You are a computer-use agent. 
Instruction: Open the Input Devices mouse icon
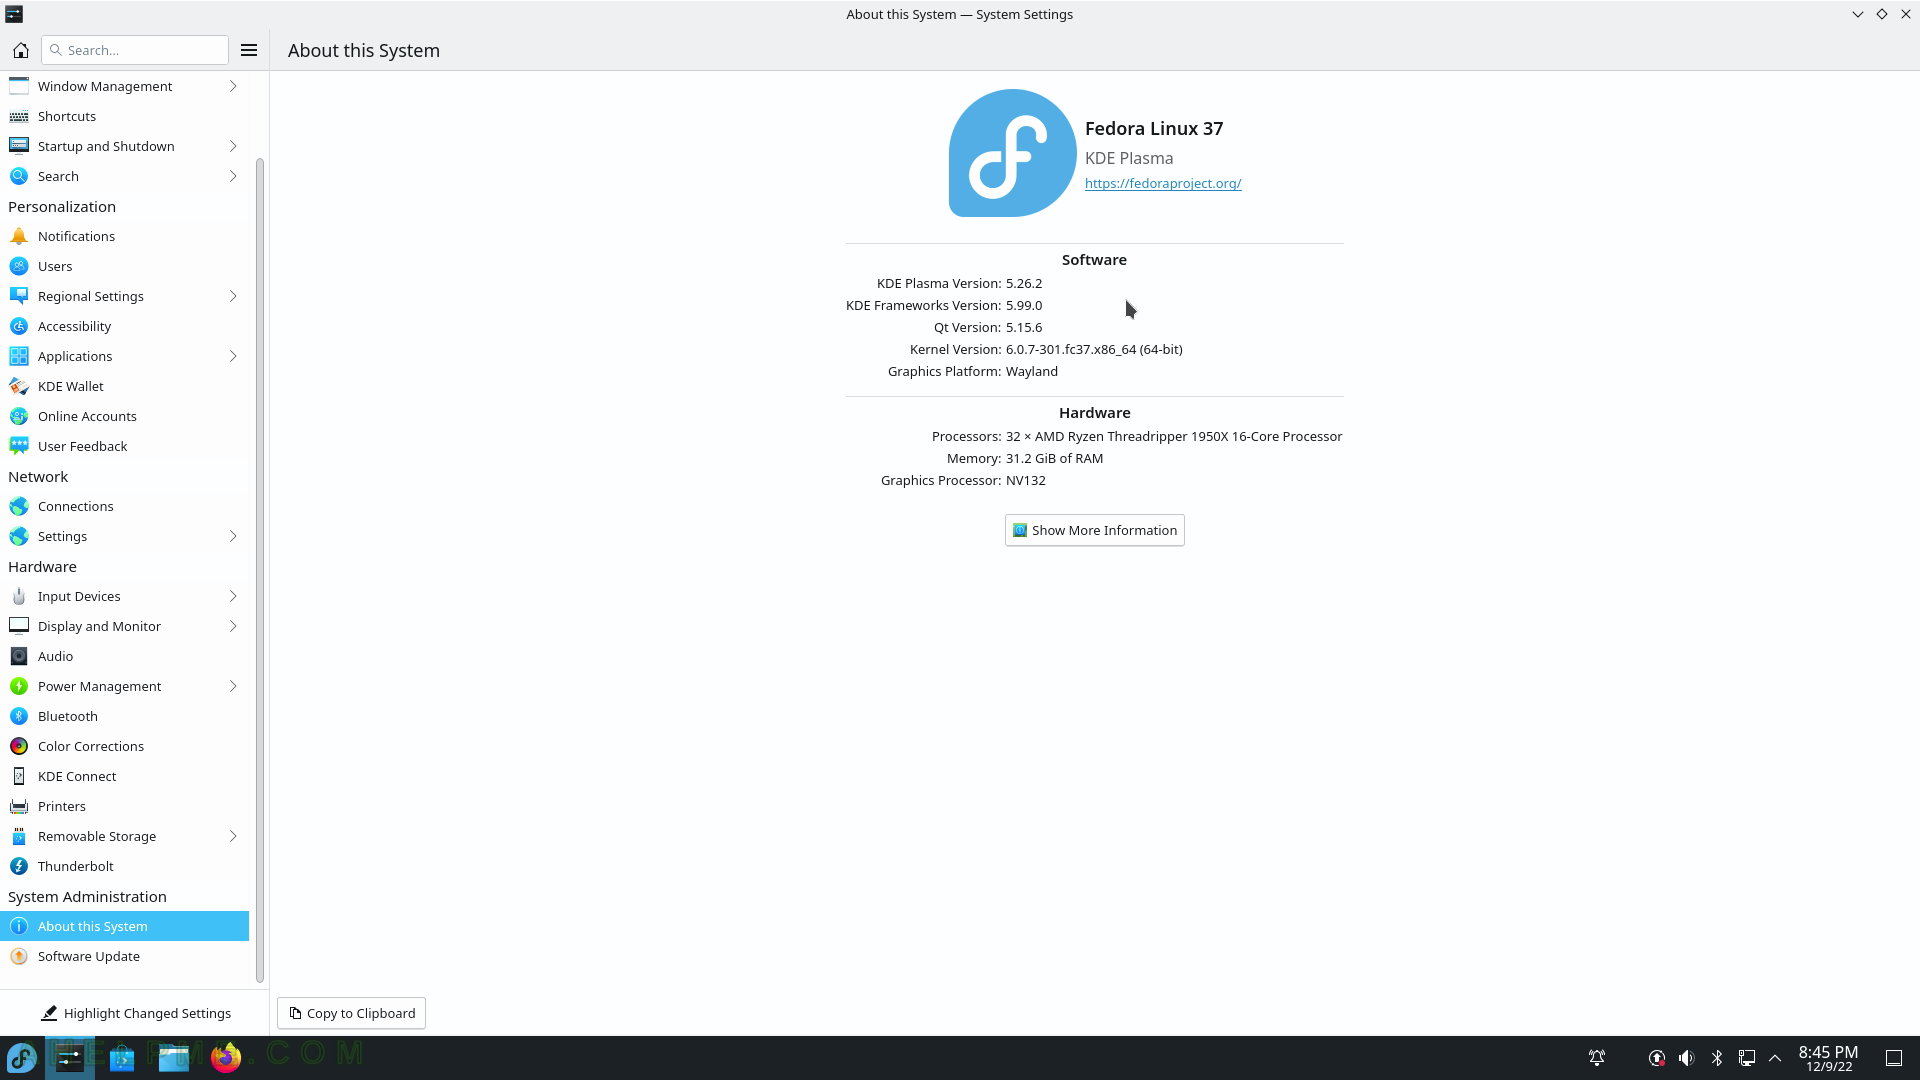click(19, 596)
